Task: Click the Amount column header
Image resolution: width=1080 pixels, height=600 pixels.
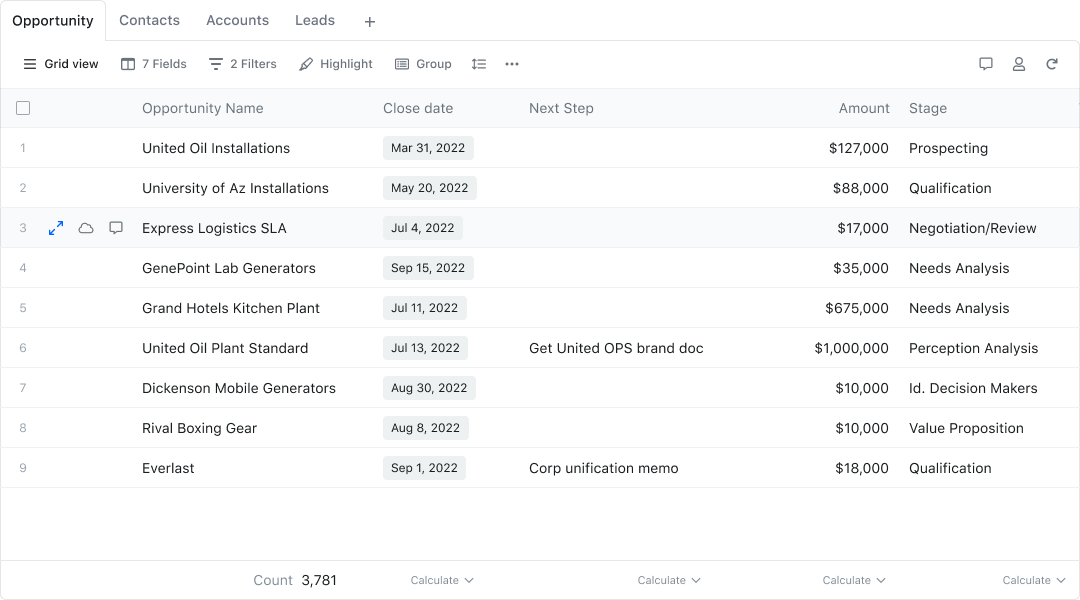Action: [864, 108]
